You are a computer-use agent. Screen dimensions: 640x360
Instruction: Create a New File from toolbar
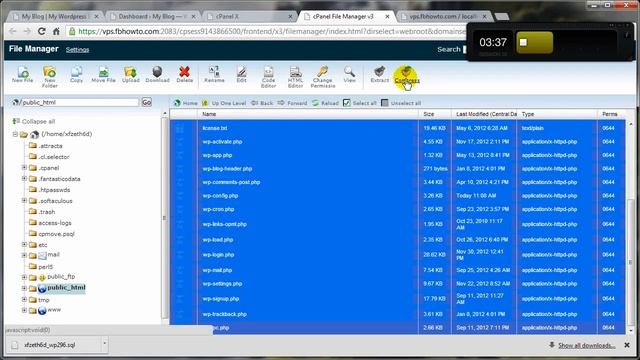tap(22, 75)
